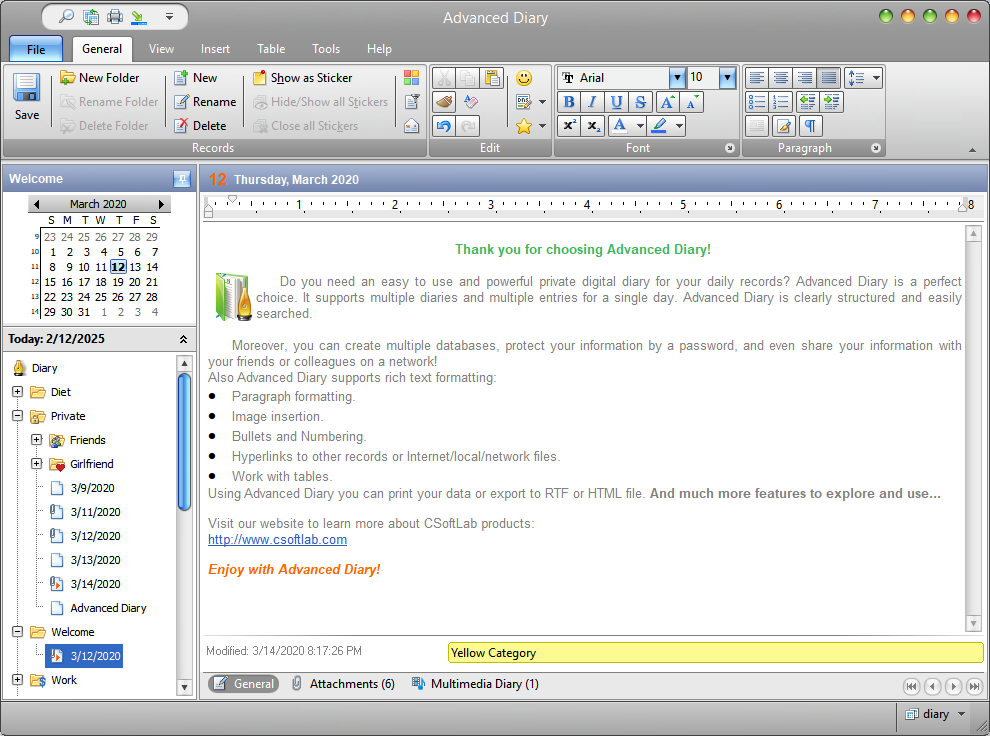
Task: Open the Multimedia Diary (1) tab
Action: [x=475, y=684]
